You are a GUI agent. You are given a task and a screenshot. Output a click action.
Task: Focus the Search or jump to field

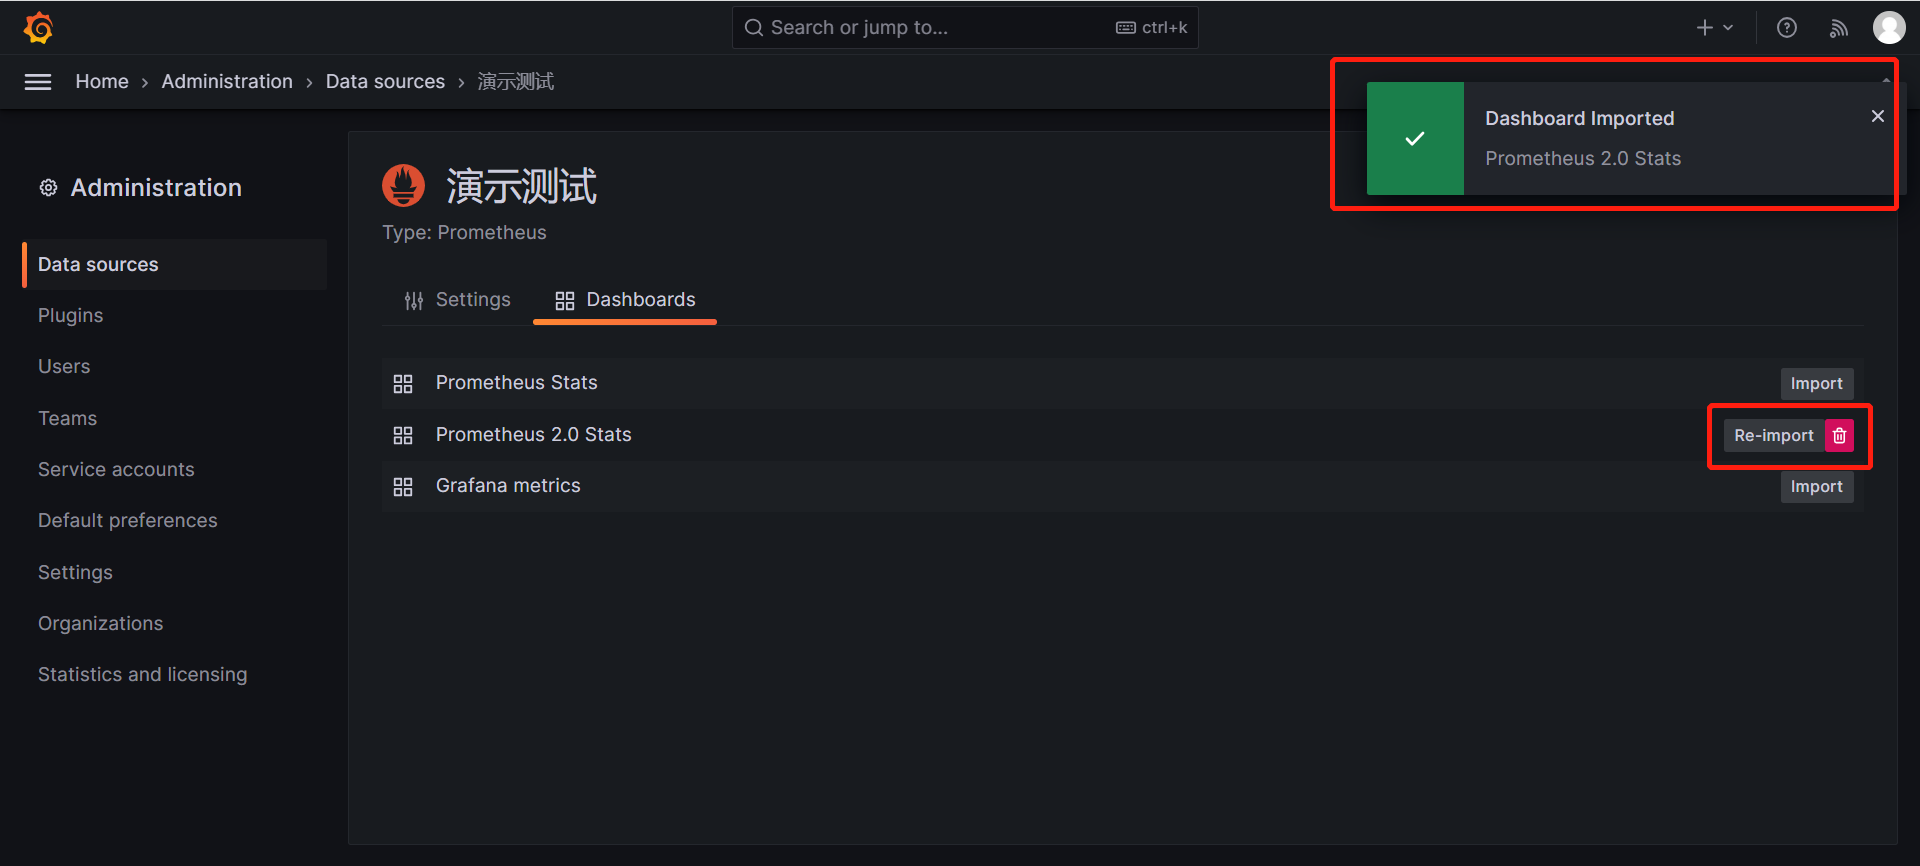[x=965, y=28]
